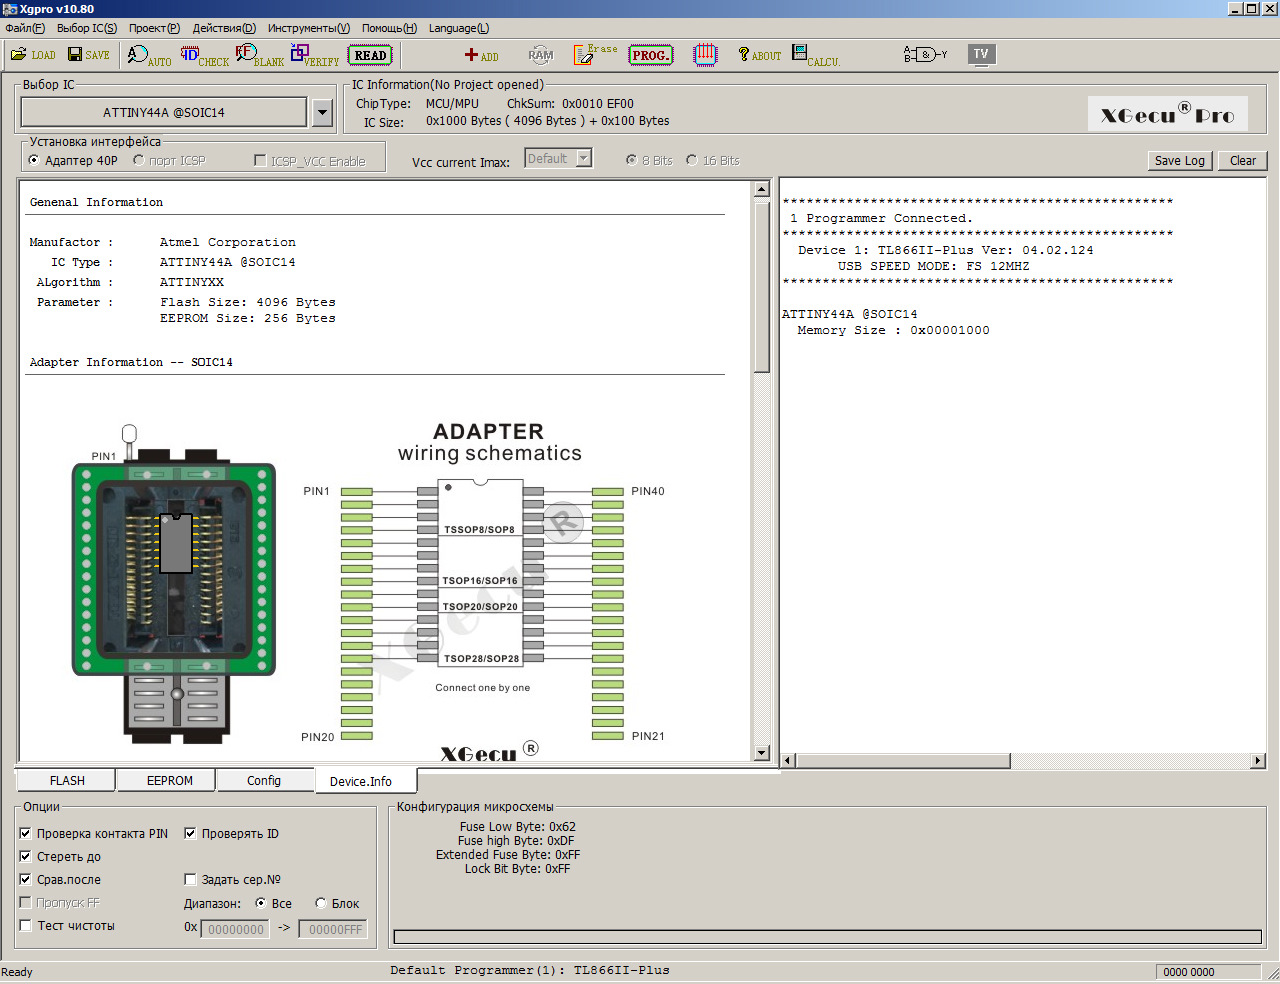The image size is (1280, 984).
Task: Select порт ICSP radio option
Action: click(x=139, y=160)
